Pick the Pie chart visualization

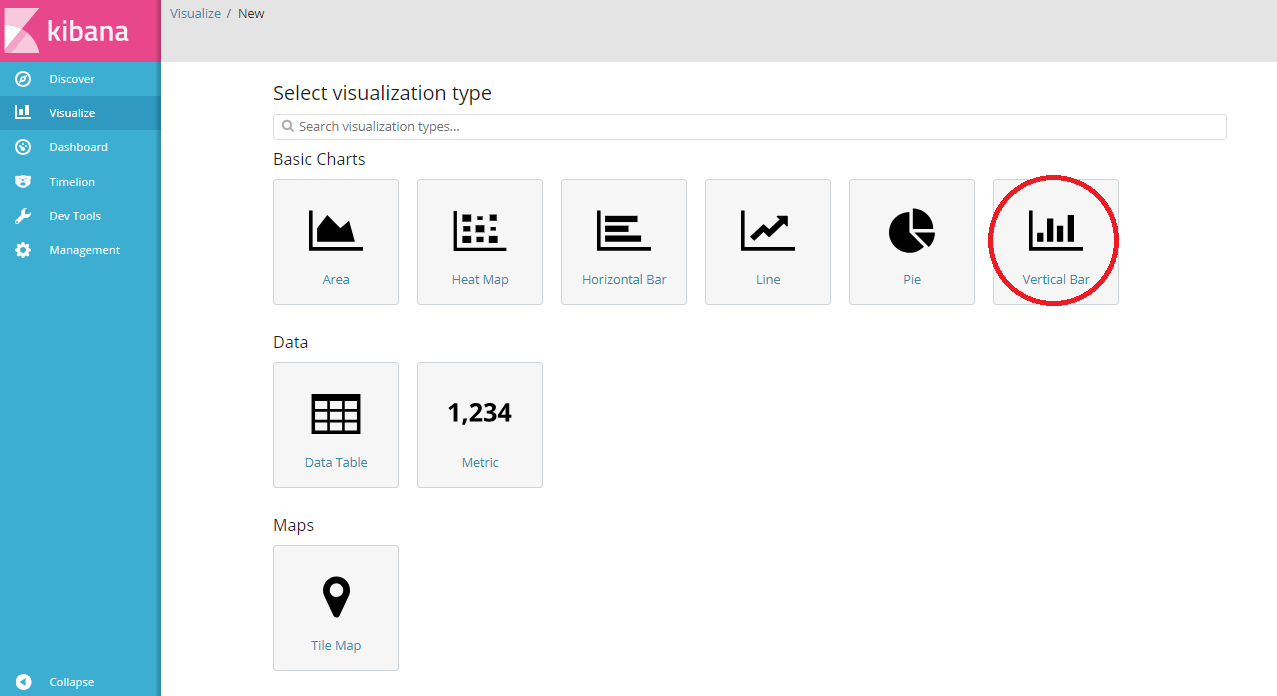911,241
